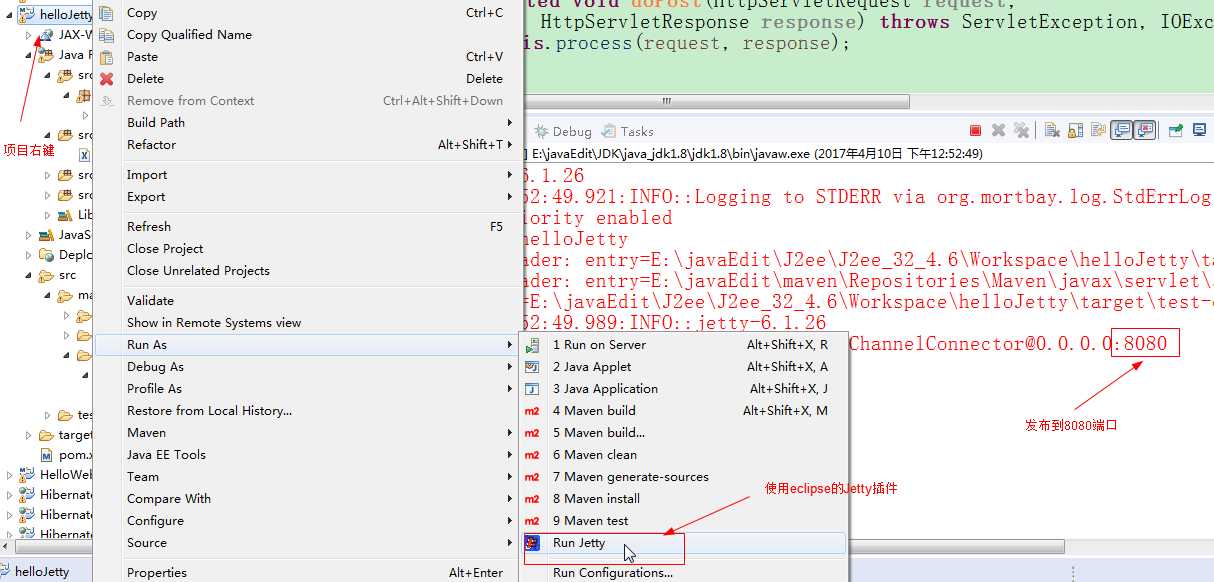Expand the HelloWeb project node
Viewport: 1214px width, 582px height.
pos(10,475)
